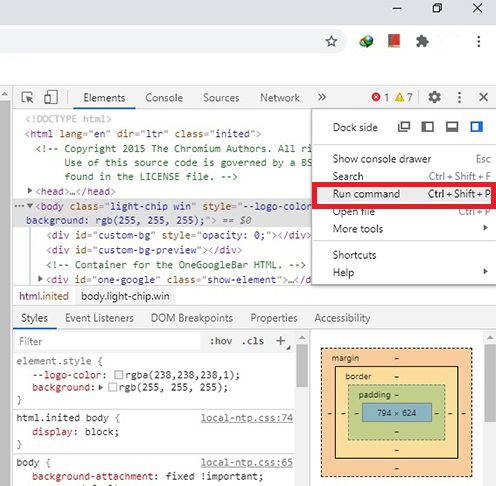The width and height of the screenshot is (496, 486).
Task: Bookmark this page with the star
Action: (331, 42)
